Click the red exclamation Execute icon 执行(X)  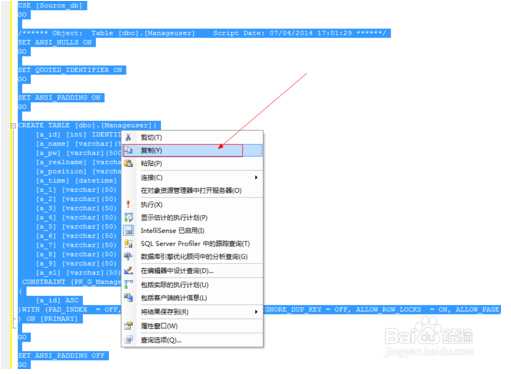tap(128, 204)
